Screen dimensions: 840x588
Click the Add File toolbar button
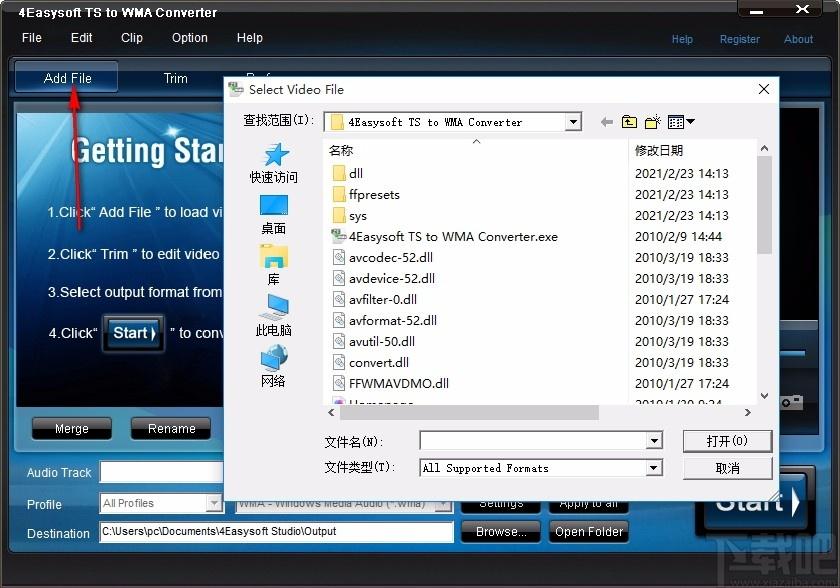[67, 78]
